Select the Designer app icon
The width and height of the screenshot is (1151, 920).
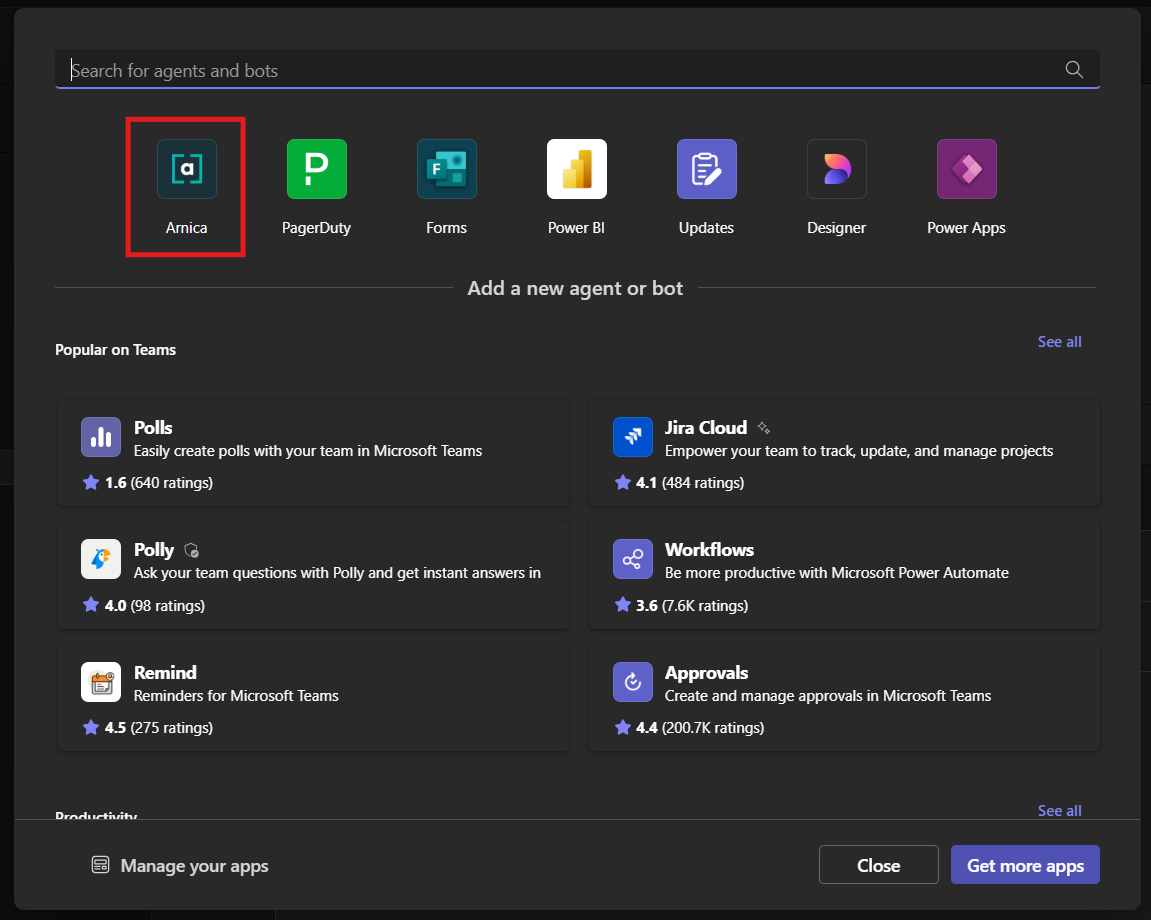pyautogui.click(x=837, y=169)
